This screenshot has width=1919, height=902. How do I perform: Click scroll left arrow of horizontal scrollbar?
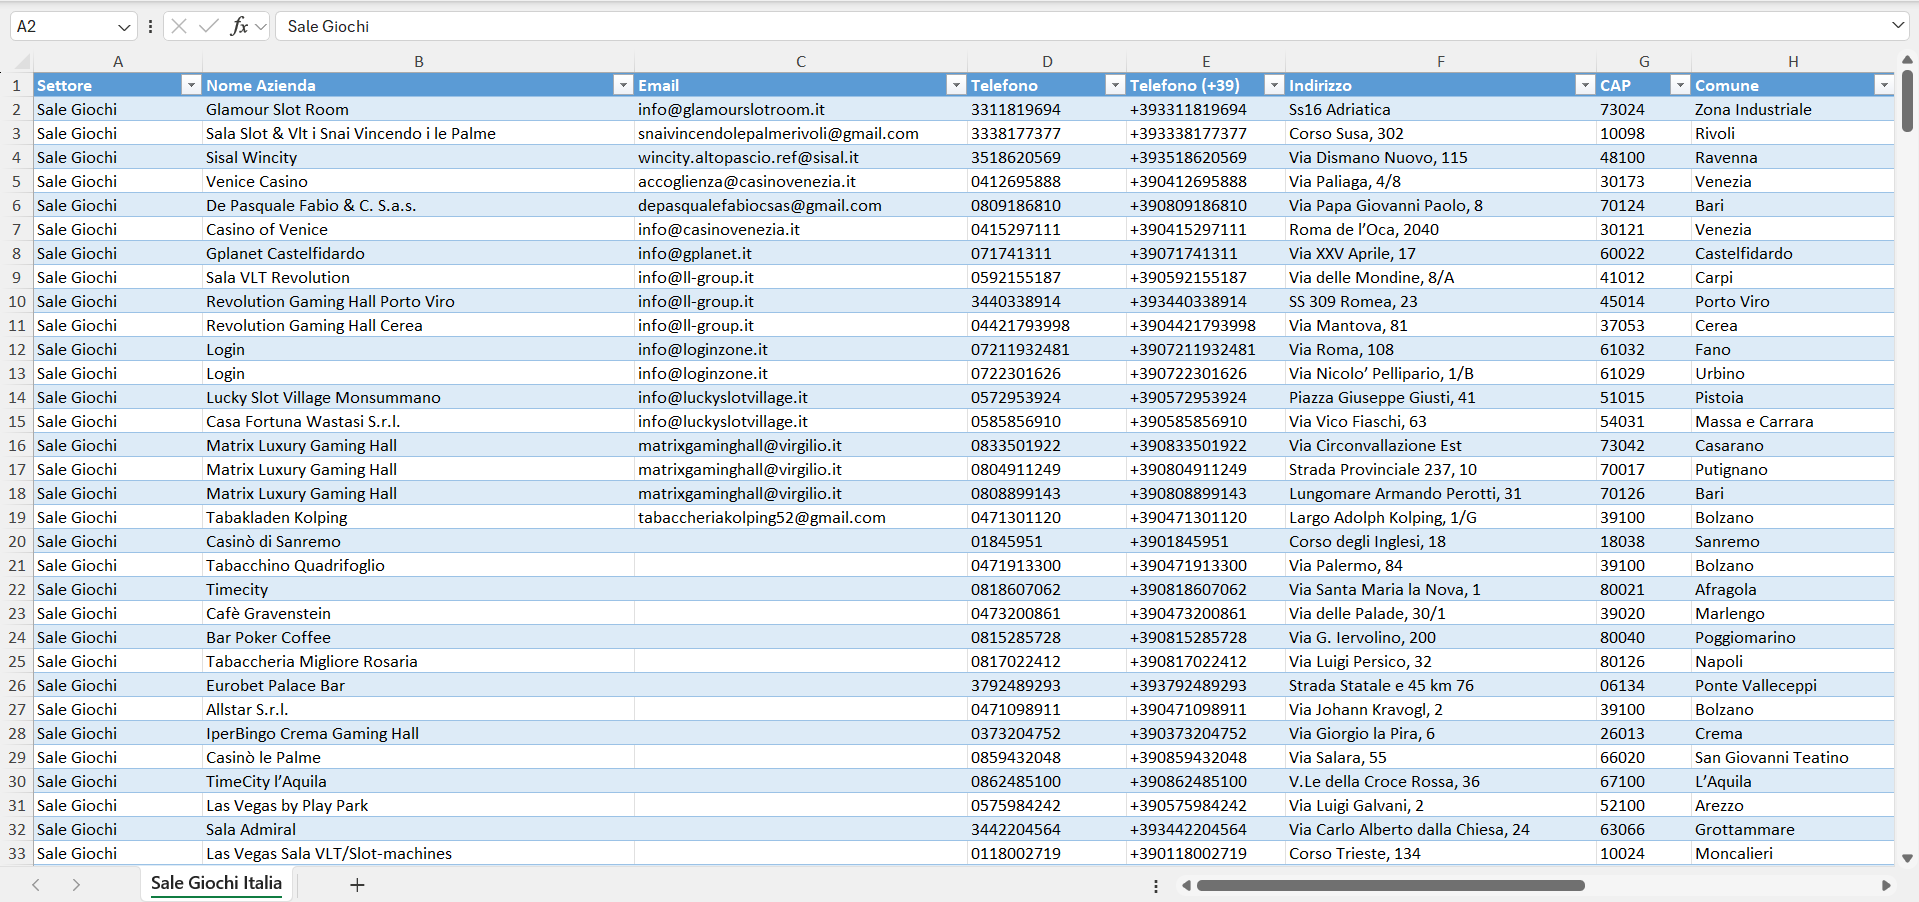tap(1186, 885)
